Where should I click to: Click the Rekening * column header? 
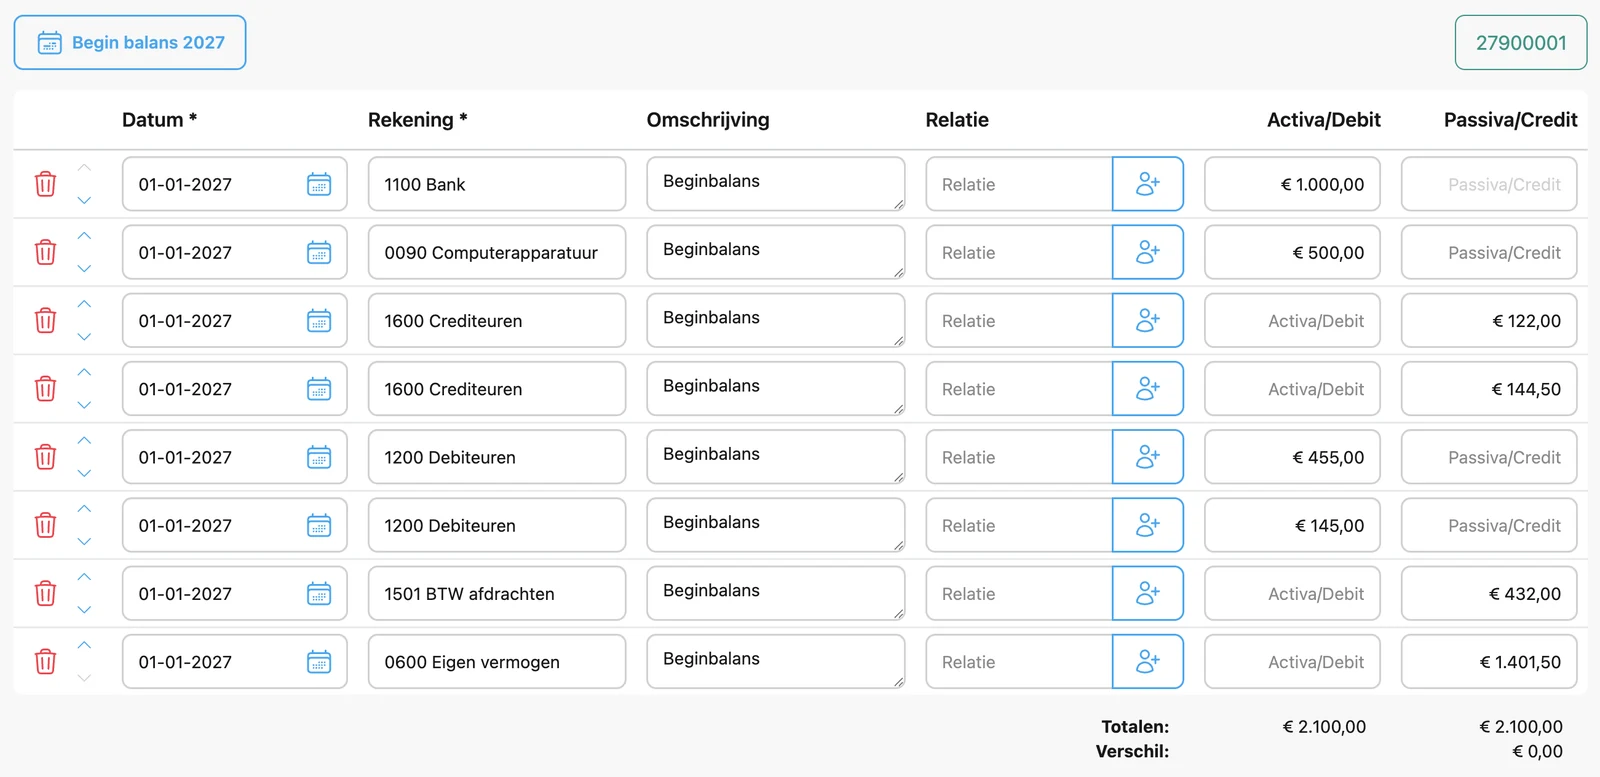pos(418,120)
